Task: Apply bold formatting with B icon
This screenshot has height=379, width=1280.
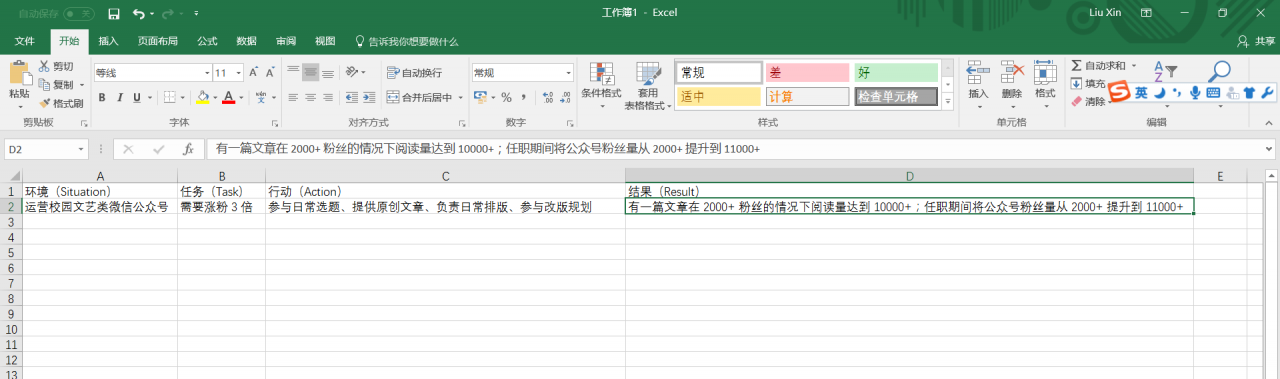Action: tap(102, 97)
